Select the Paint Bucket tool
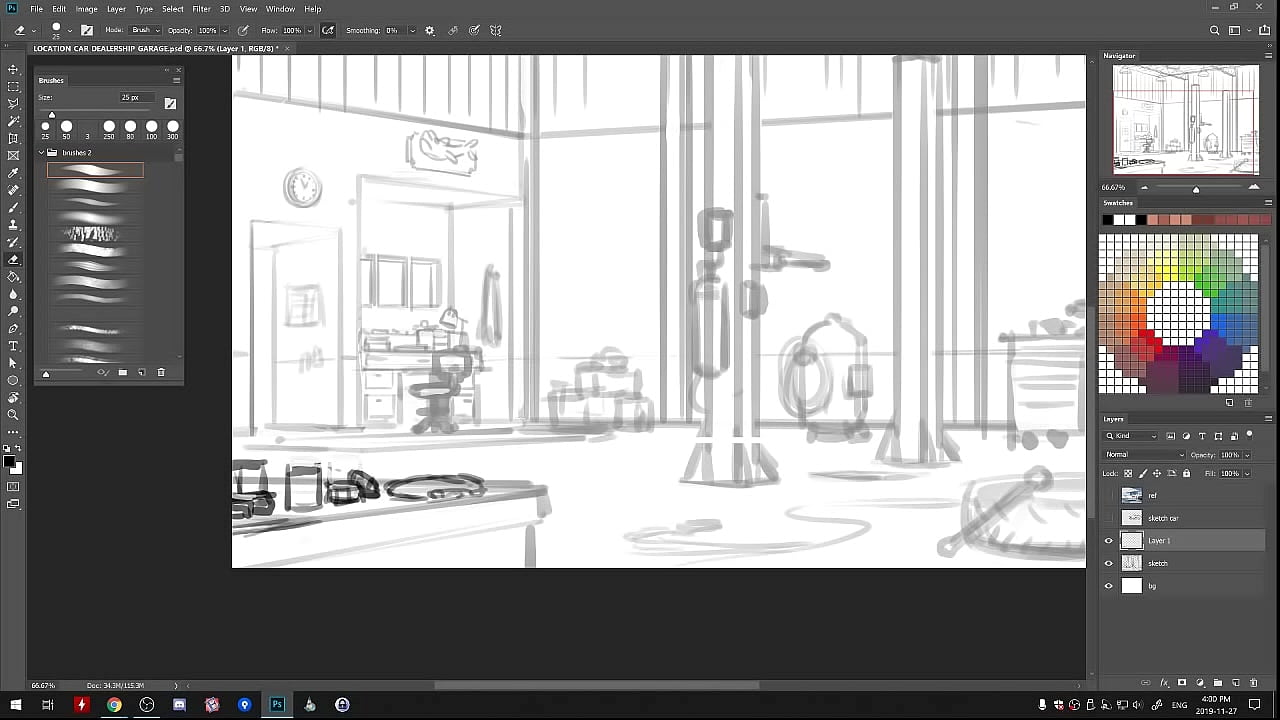 [13, 277]
